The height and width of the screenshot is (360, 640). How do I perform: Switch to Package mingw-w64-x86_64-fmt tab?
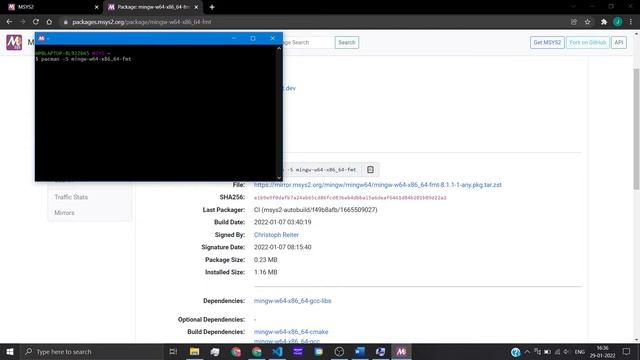click(x=153, y=7)
